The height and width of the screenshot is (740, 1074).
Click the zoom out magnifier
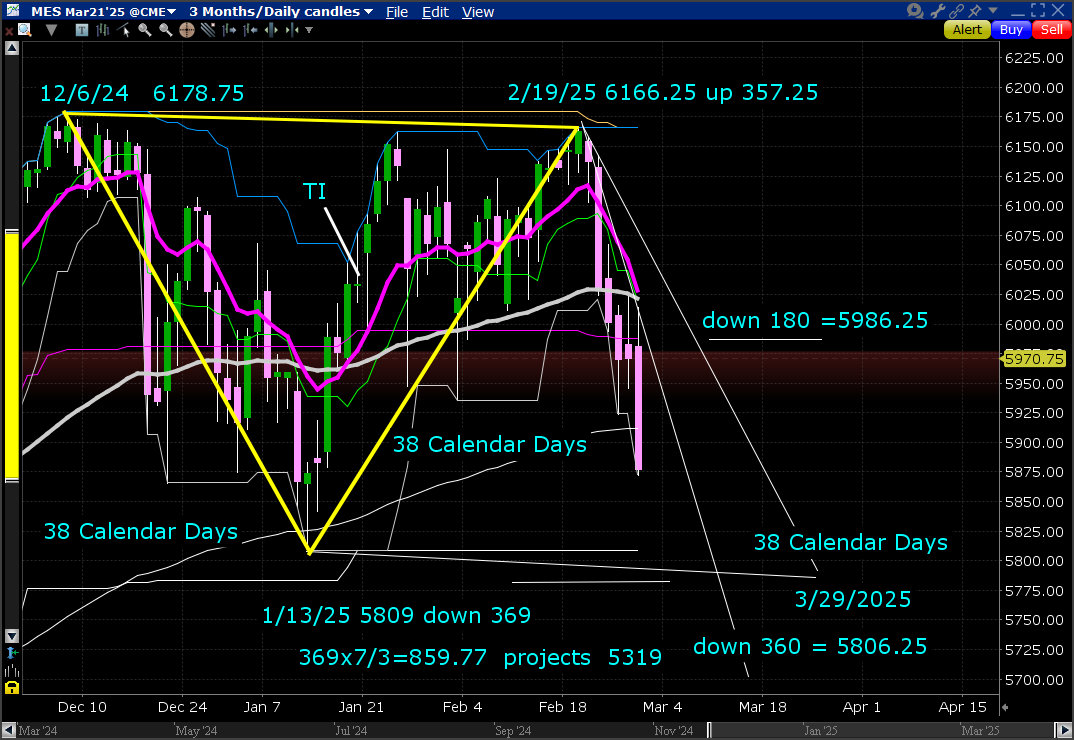[166, 30]
